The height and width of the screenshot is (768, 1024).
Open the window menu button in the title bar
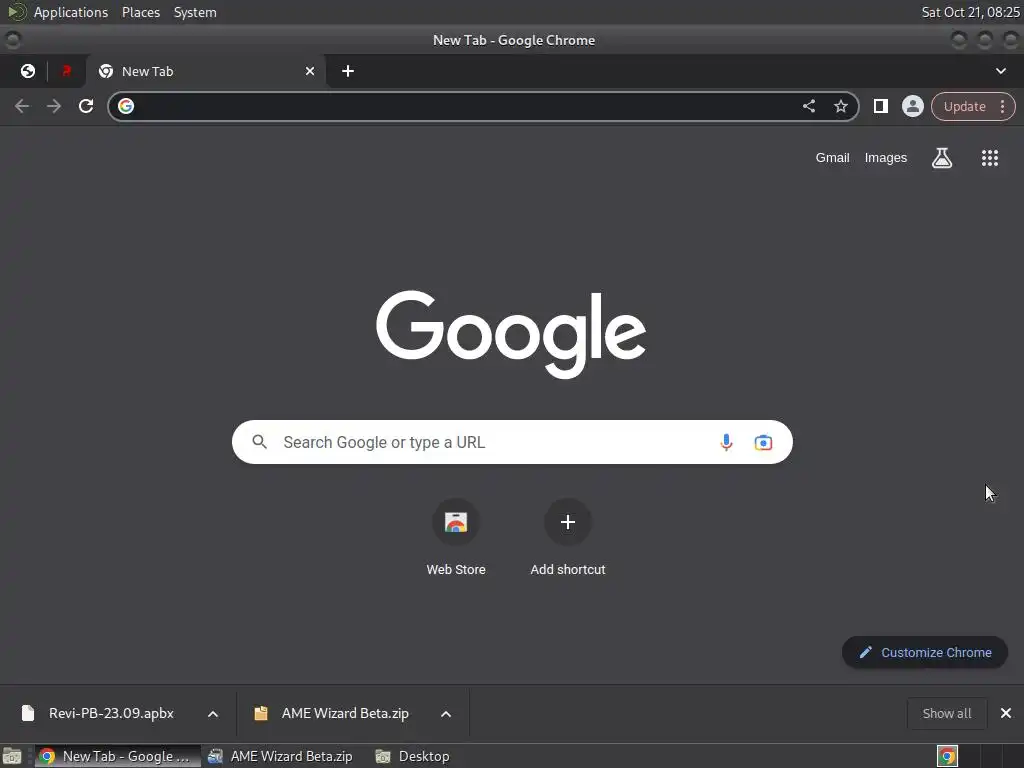point(12,40)
